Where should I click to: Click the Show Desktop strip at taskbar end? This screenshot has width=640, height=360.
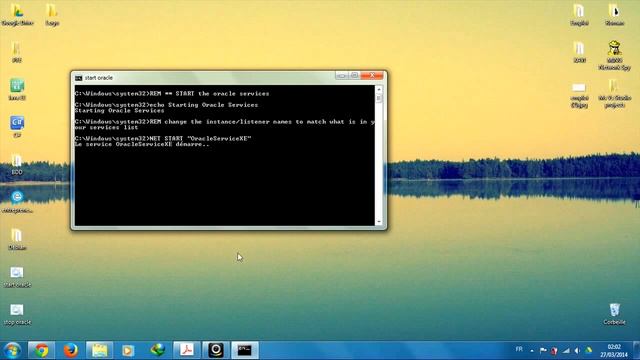637,351
